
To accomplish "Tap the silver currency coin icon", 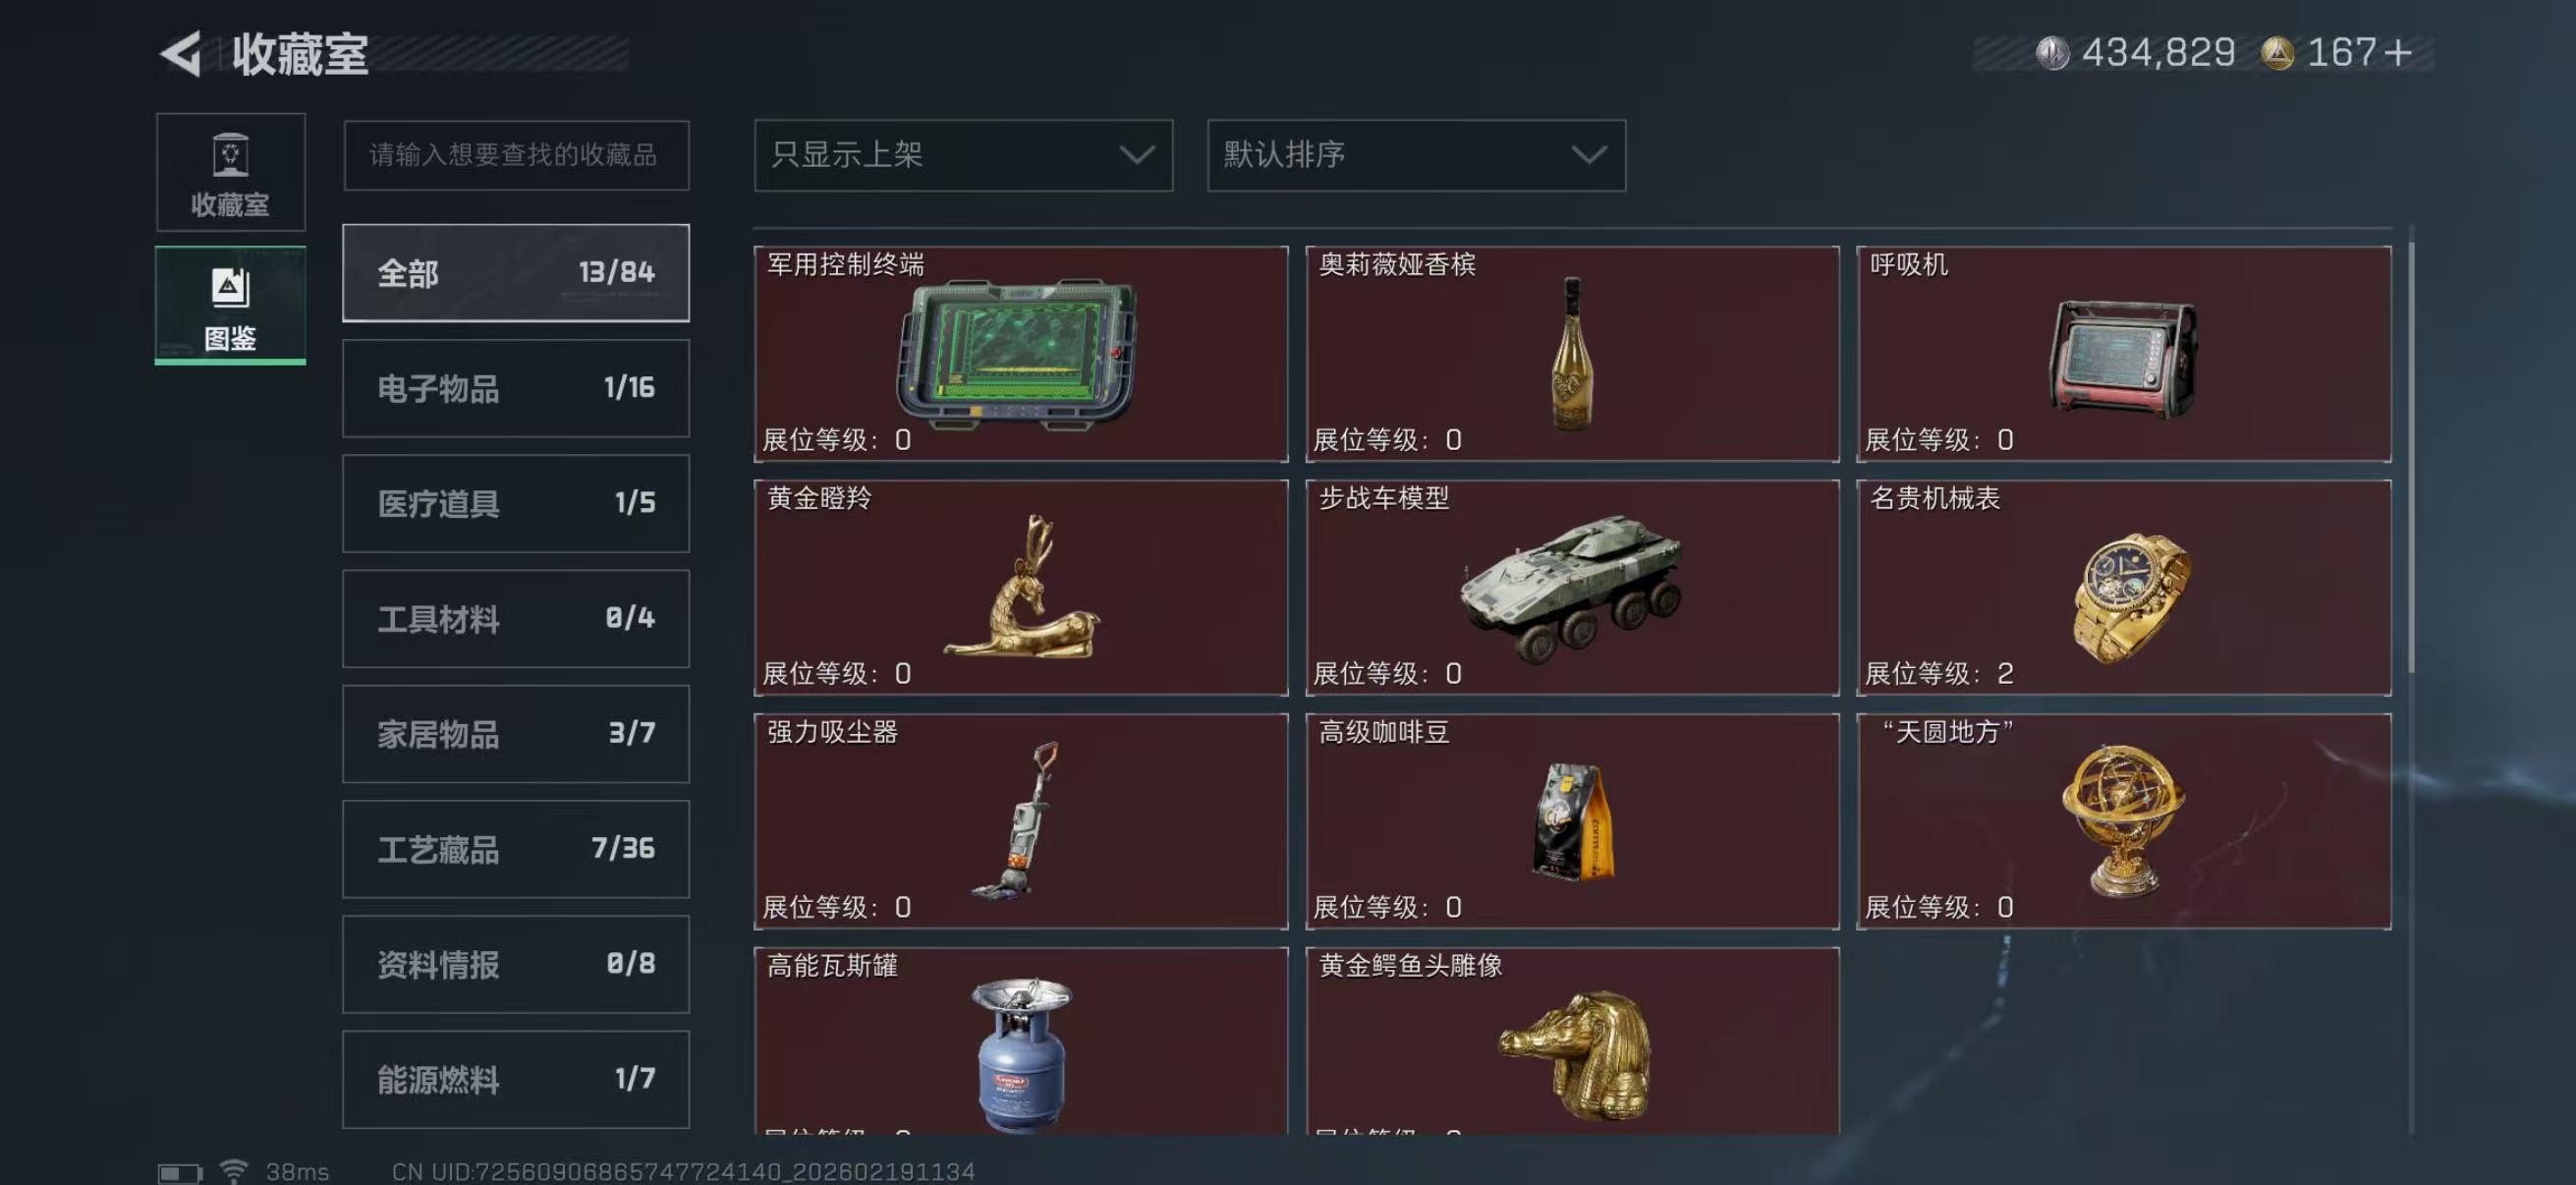I will pyautogui.click(x=2052, y=53).
